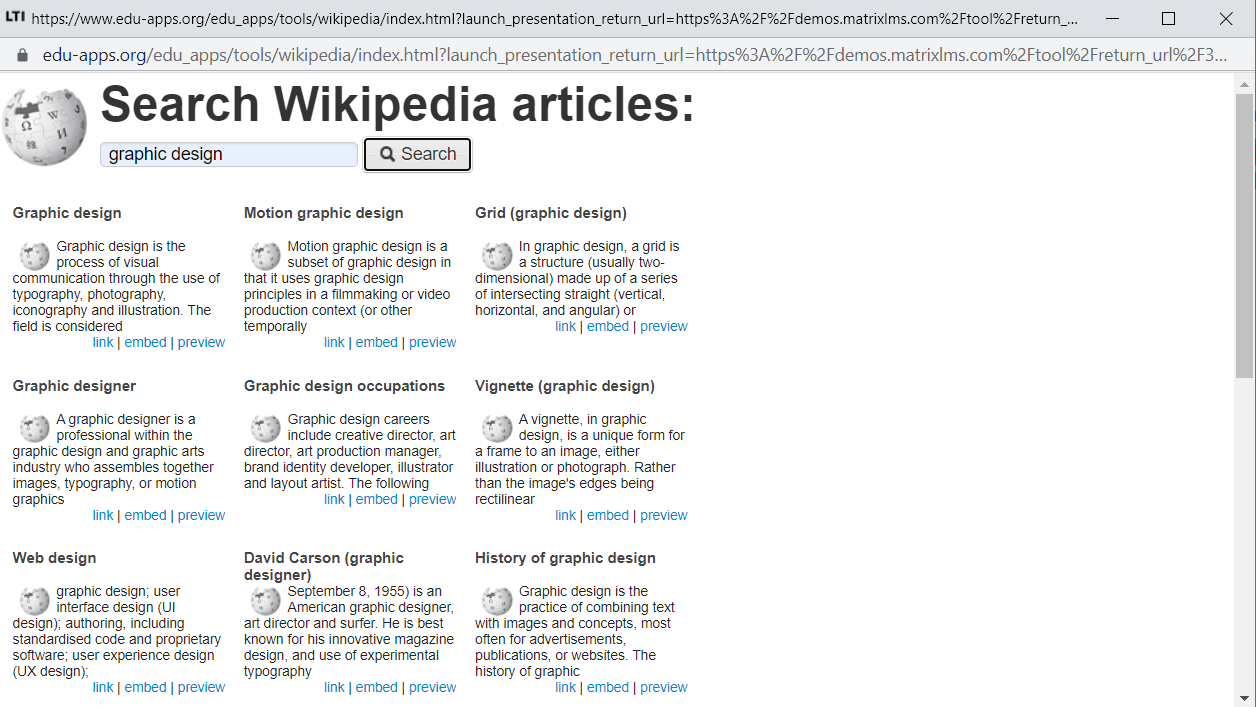Click the Wikipedia icon in the Vignette result

pyautogui.click(x=497, y=429)
